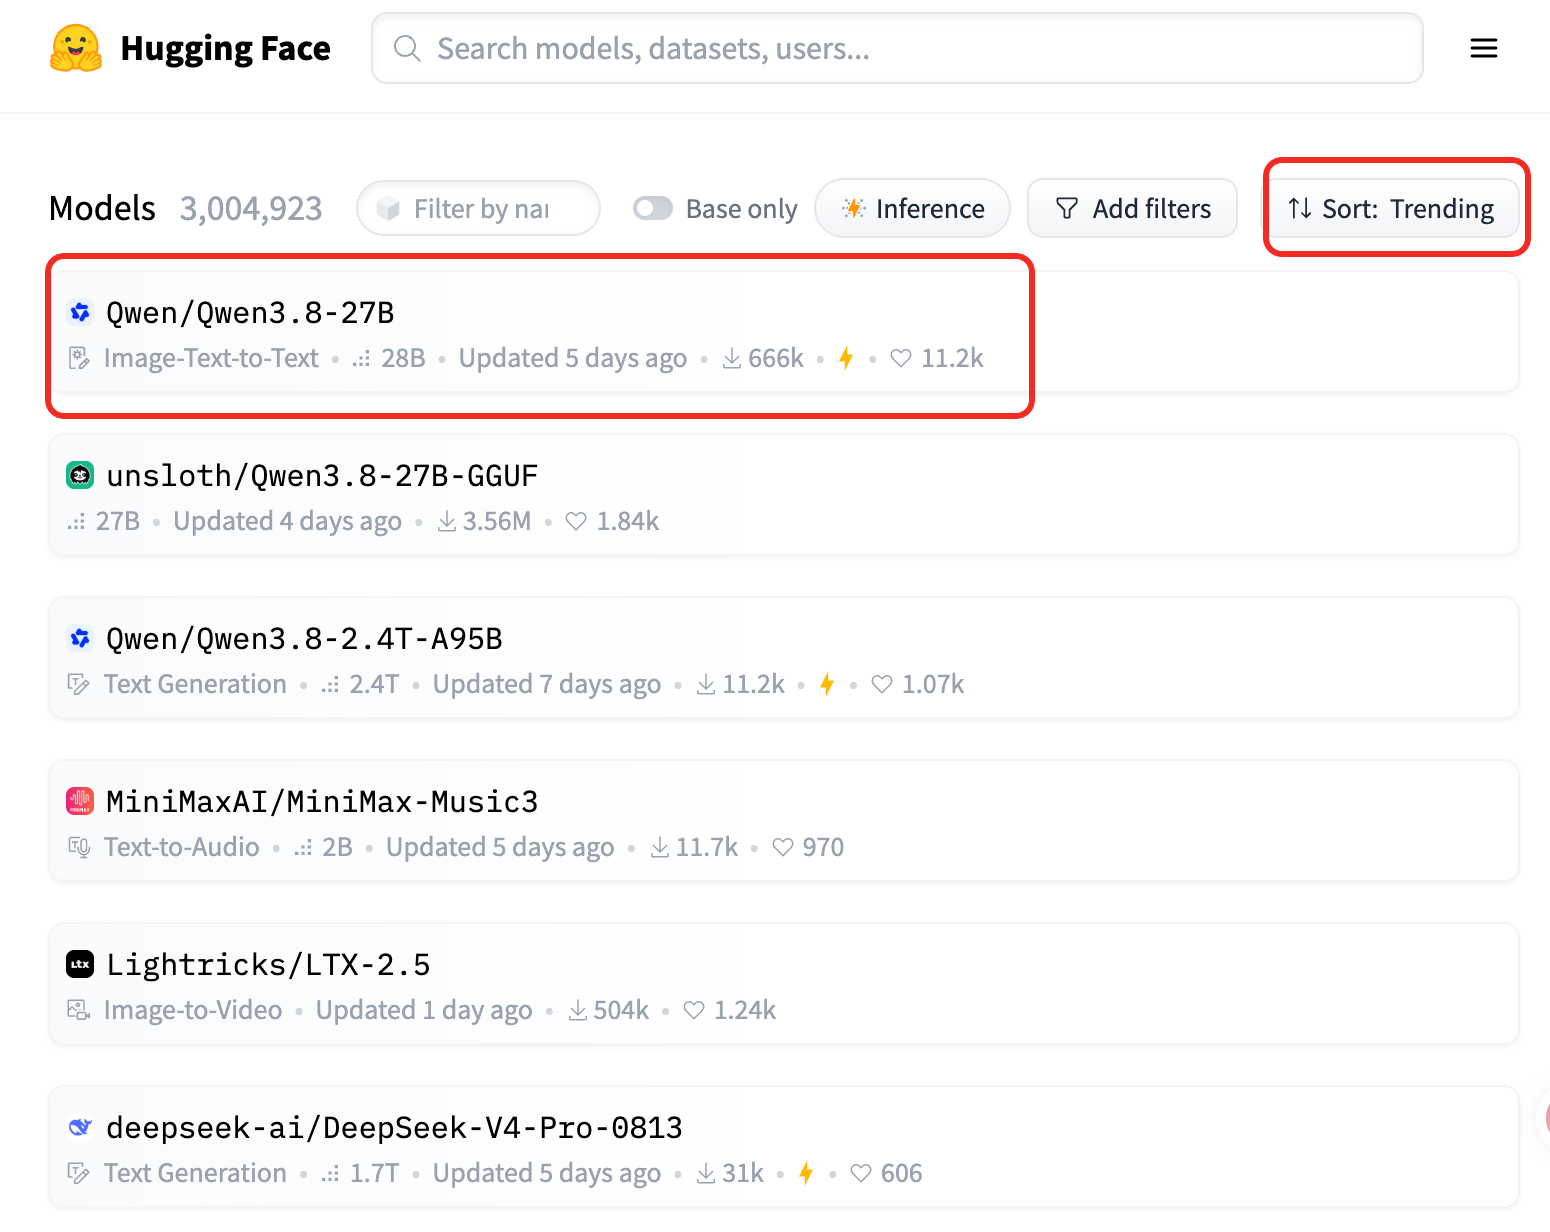Click the 3,004,923 models count
The image size is (1550, 1232).
pyautogui.click(x=251, y=208)
